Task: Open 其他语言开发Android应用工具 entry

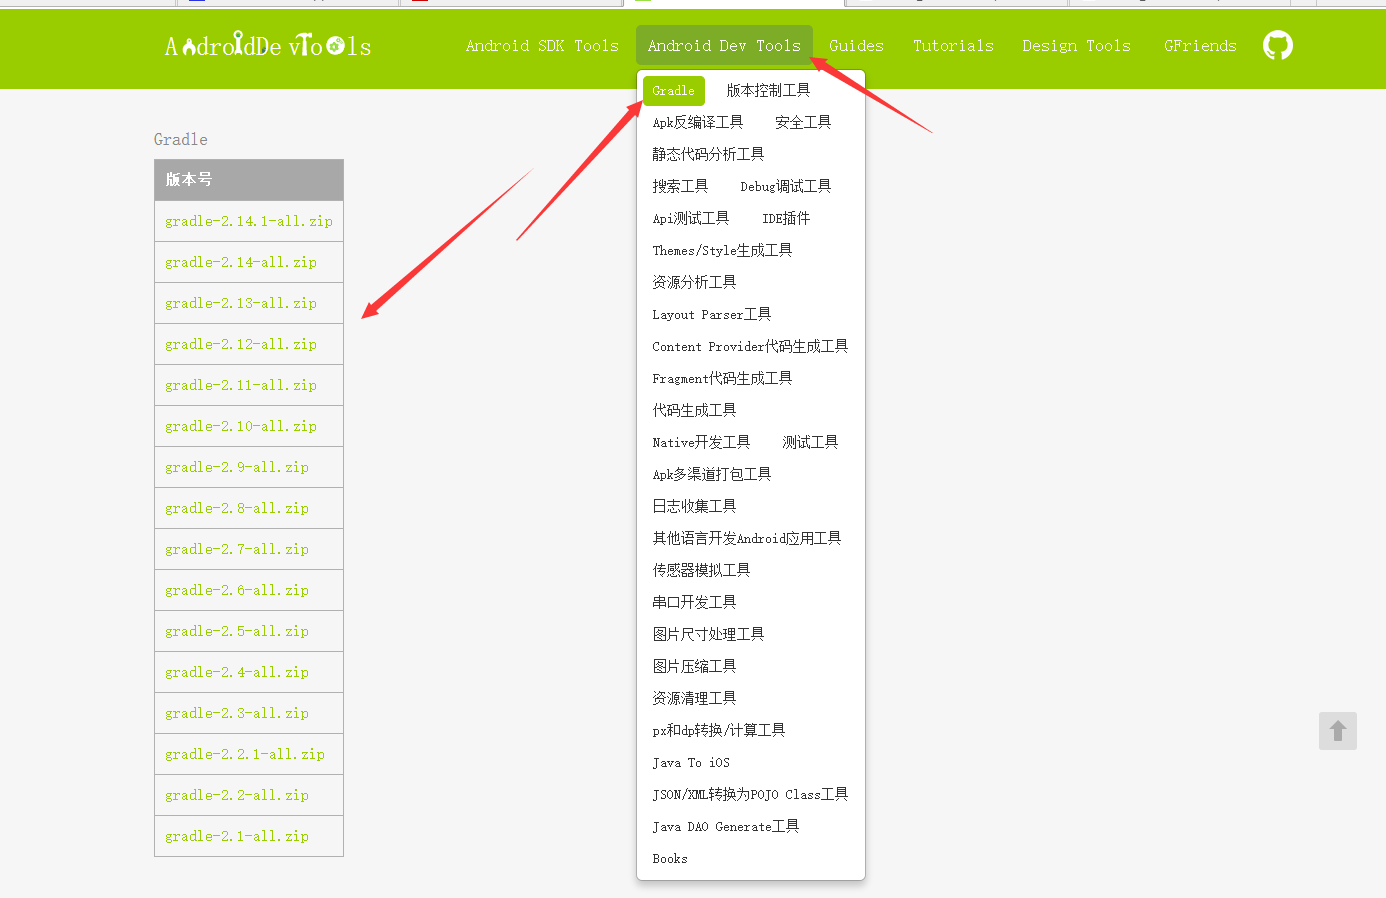Action: (x=747, y=539)
